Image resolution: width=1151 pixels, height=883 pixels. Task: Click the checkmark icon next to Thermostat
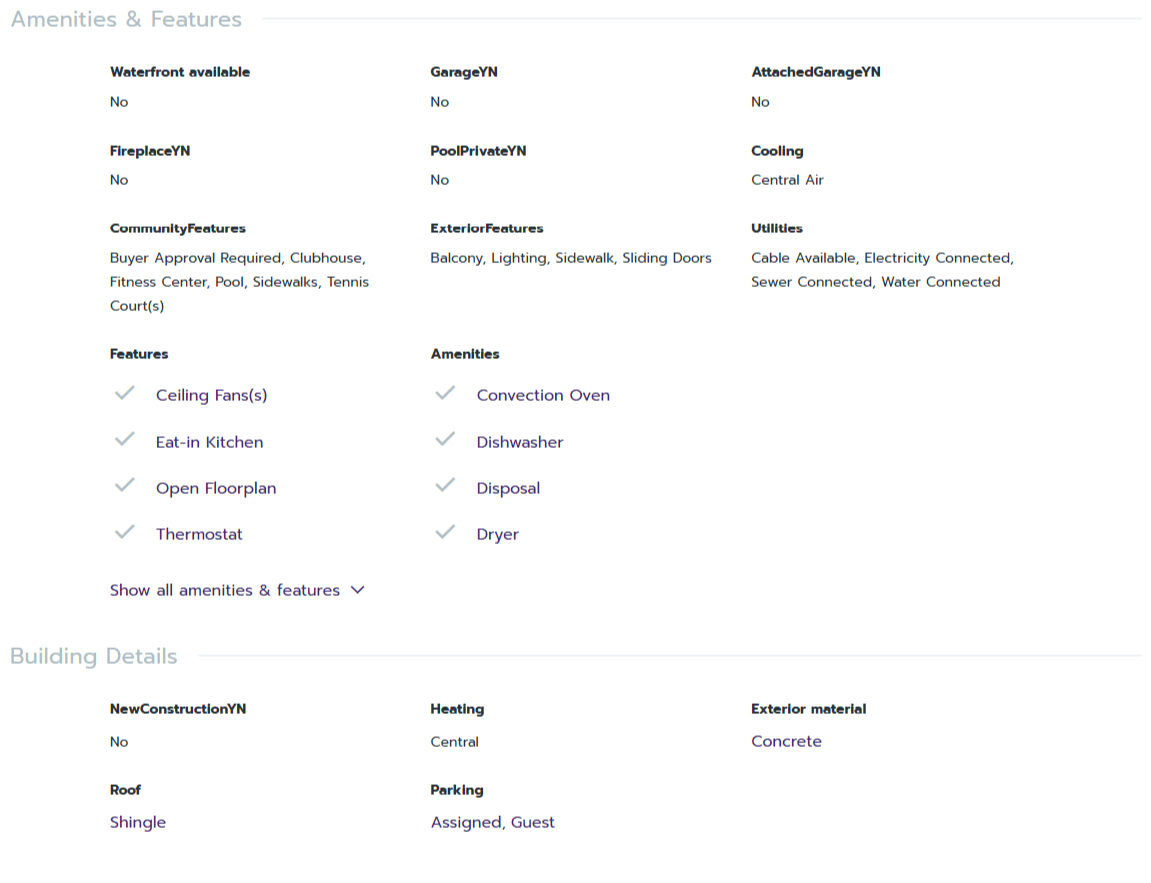click(124, 532)
